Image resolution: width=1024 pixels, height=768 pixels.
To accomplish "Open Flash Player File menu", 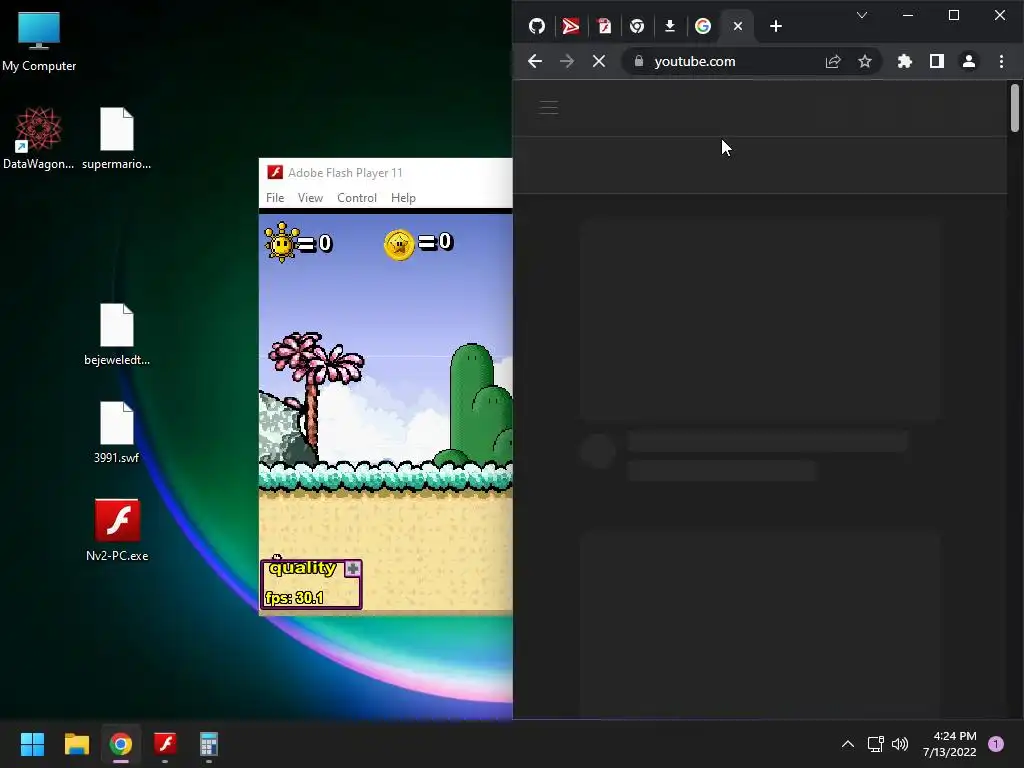I will 275,198.
